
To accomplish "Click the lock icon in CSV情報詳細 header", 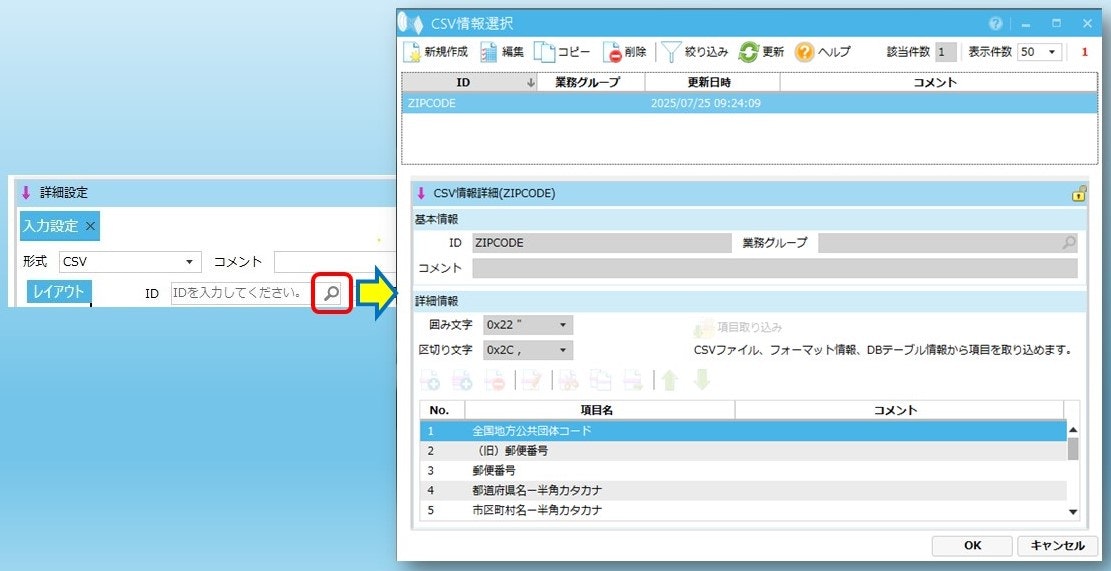I will [x=1078, y=193].
